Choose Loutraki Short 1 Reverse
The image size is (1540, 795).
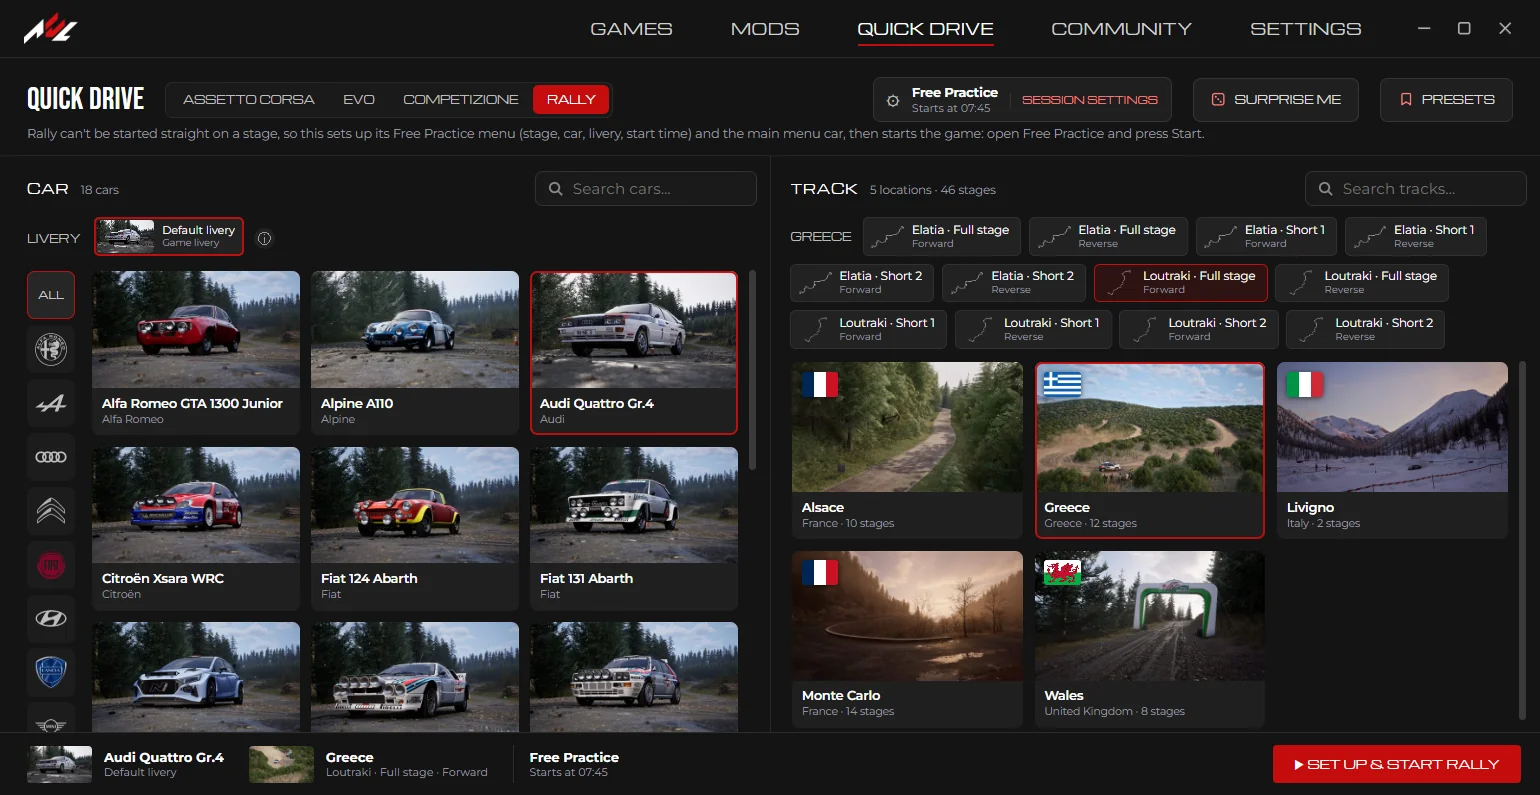click(1033, 329)
